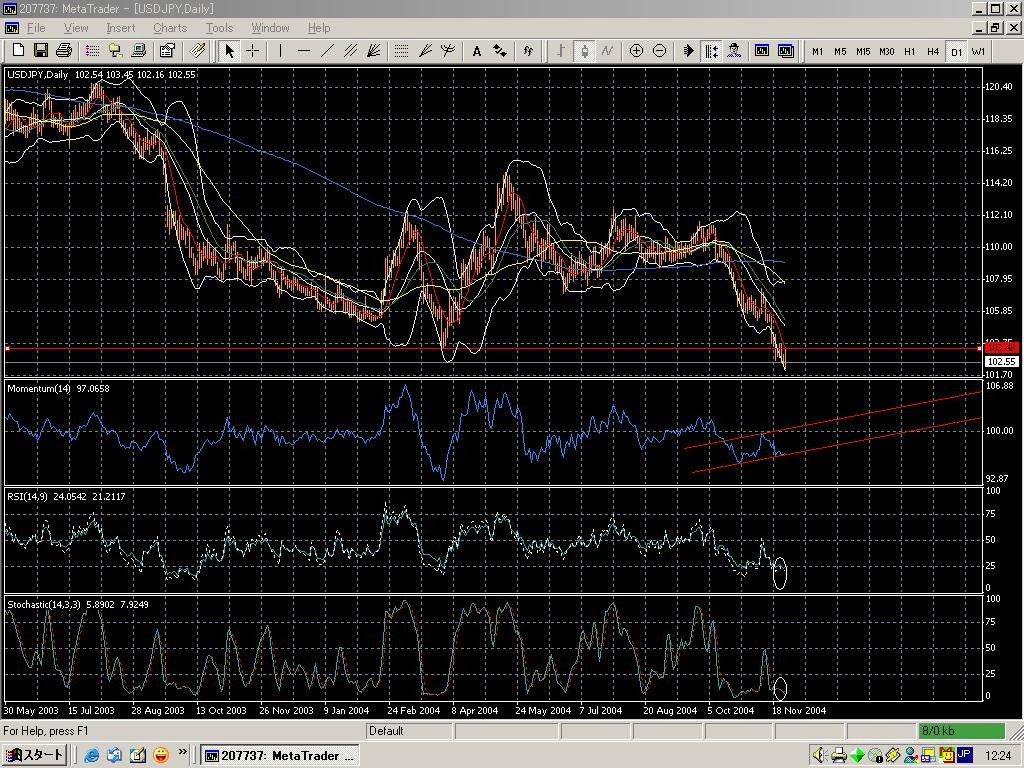Select the crosshair tool
The image size is (1024, 768).
pos(253,51)
